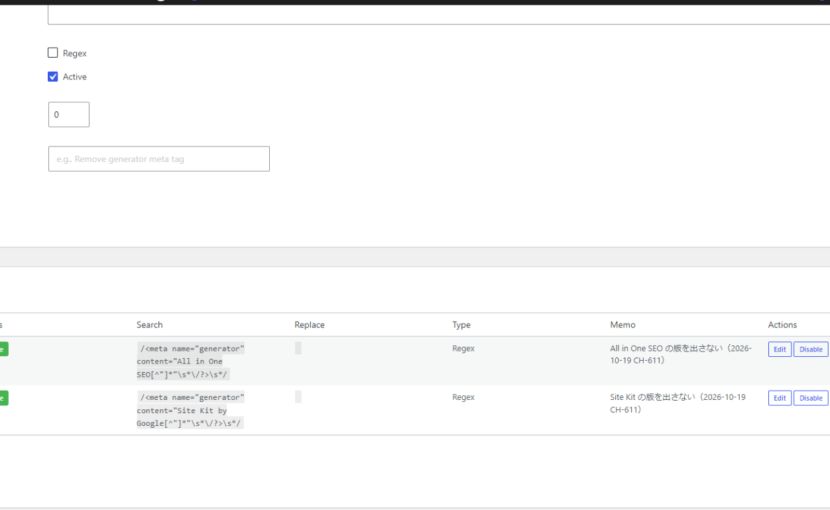Click the Memo column header

pyautogui.click(x=622, y=325)
